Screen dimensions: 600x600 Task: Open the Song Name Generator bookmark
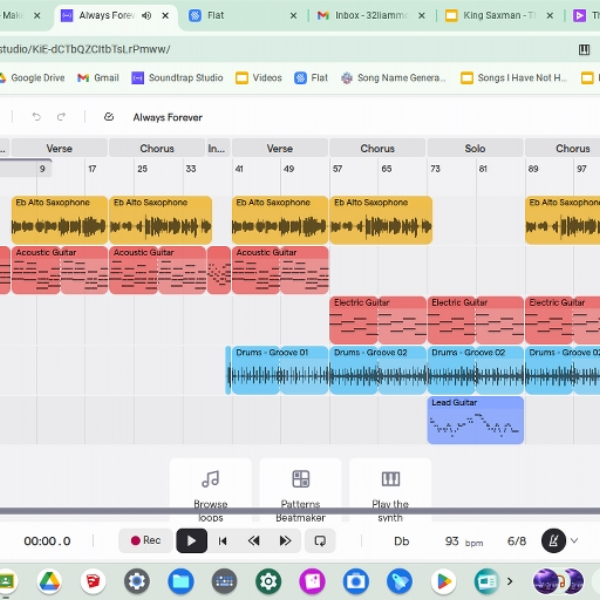pos(393,78)
